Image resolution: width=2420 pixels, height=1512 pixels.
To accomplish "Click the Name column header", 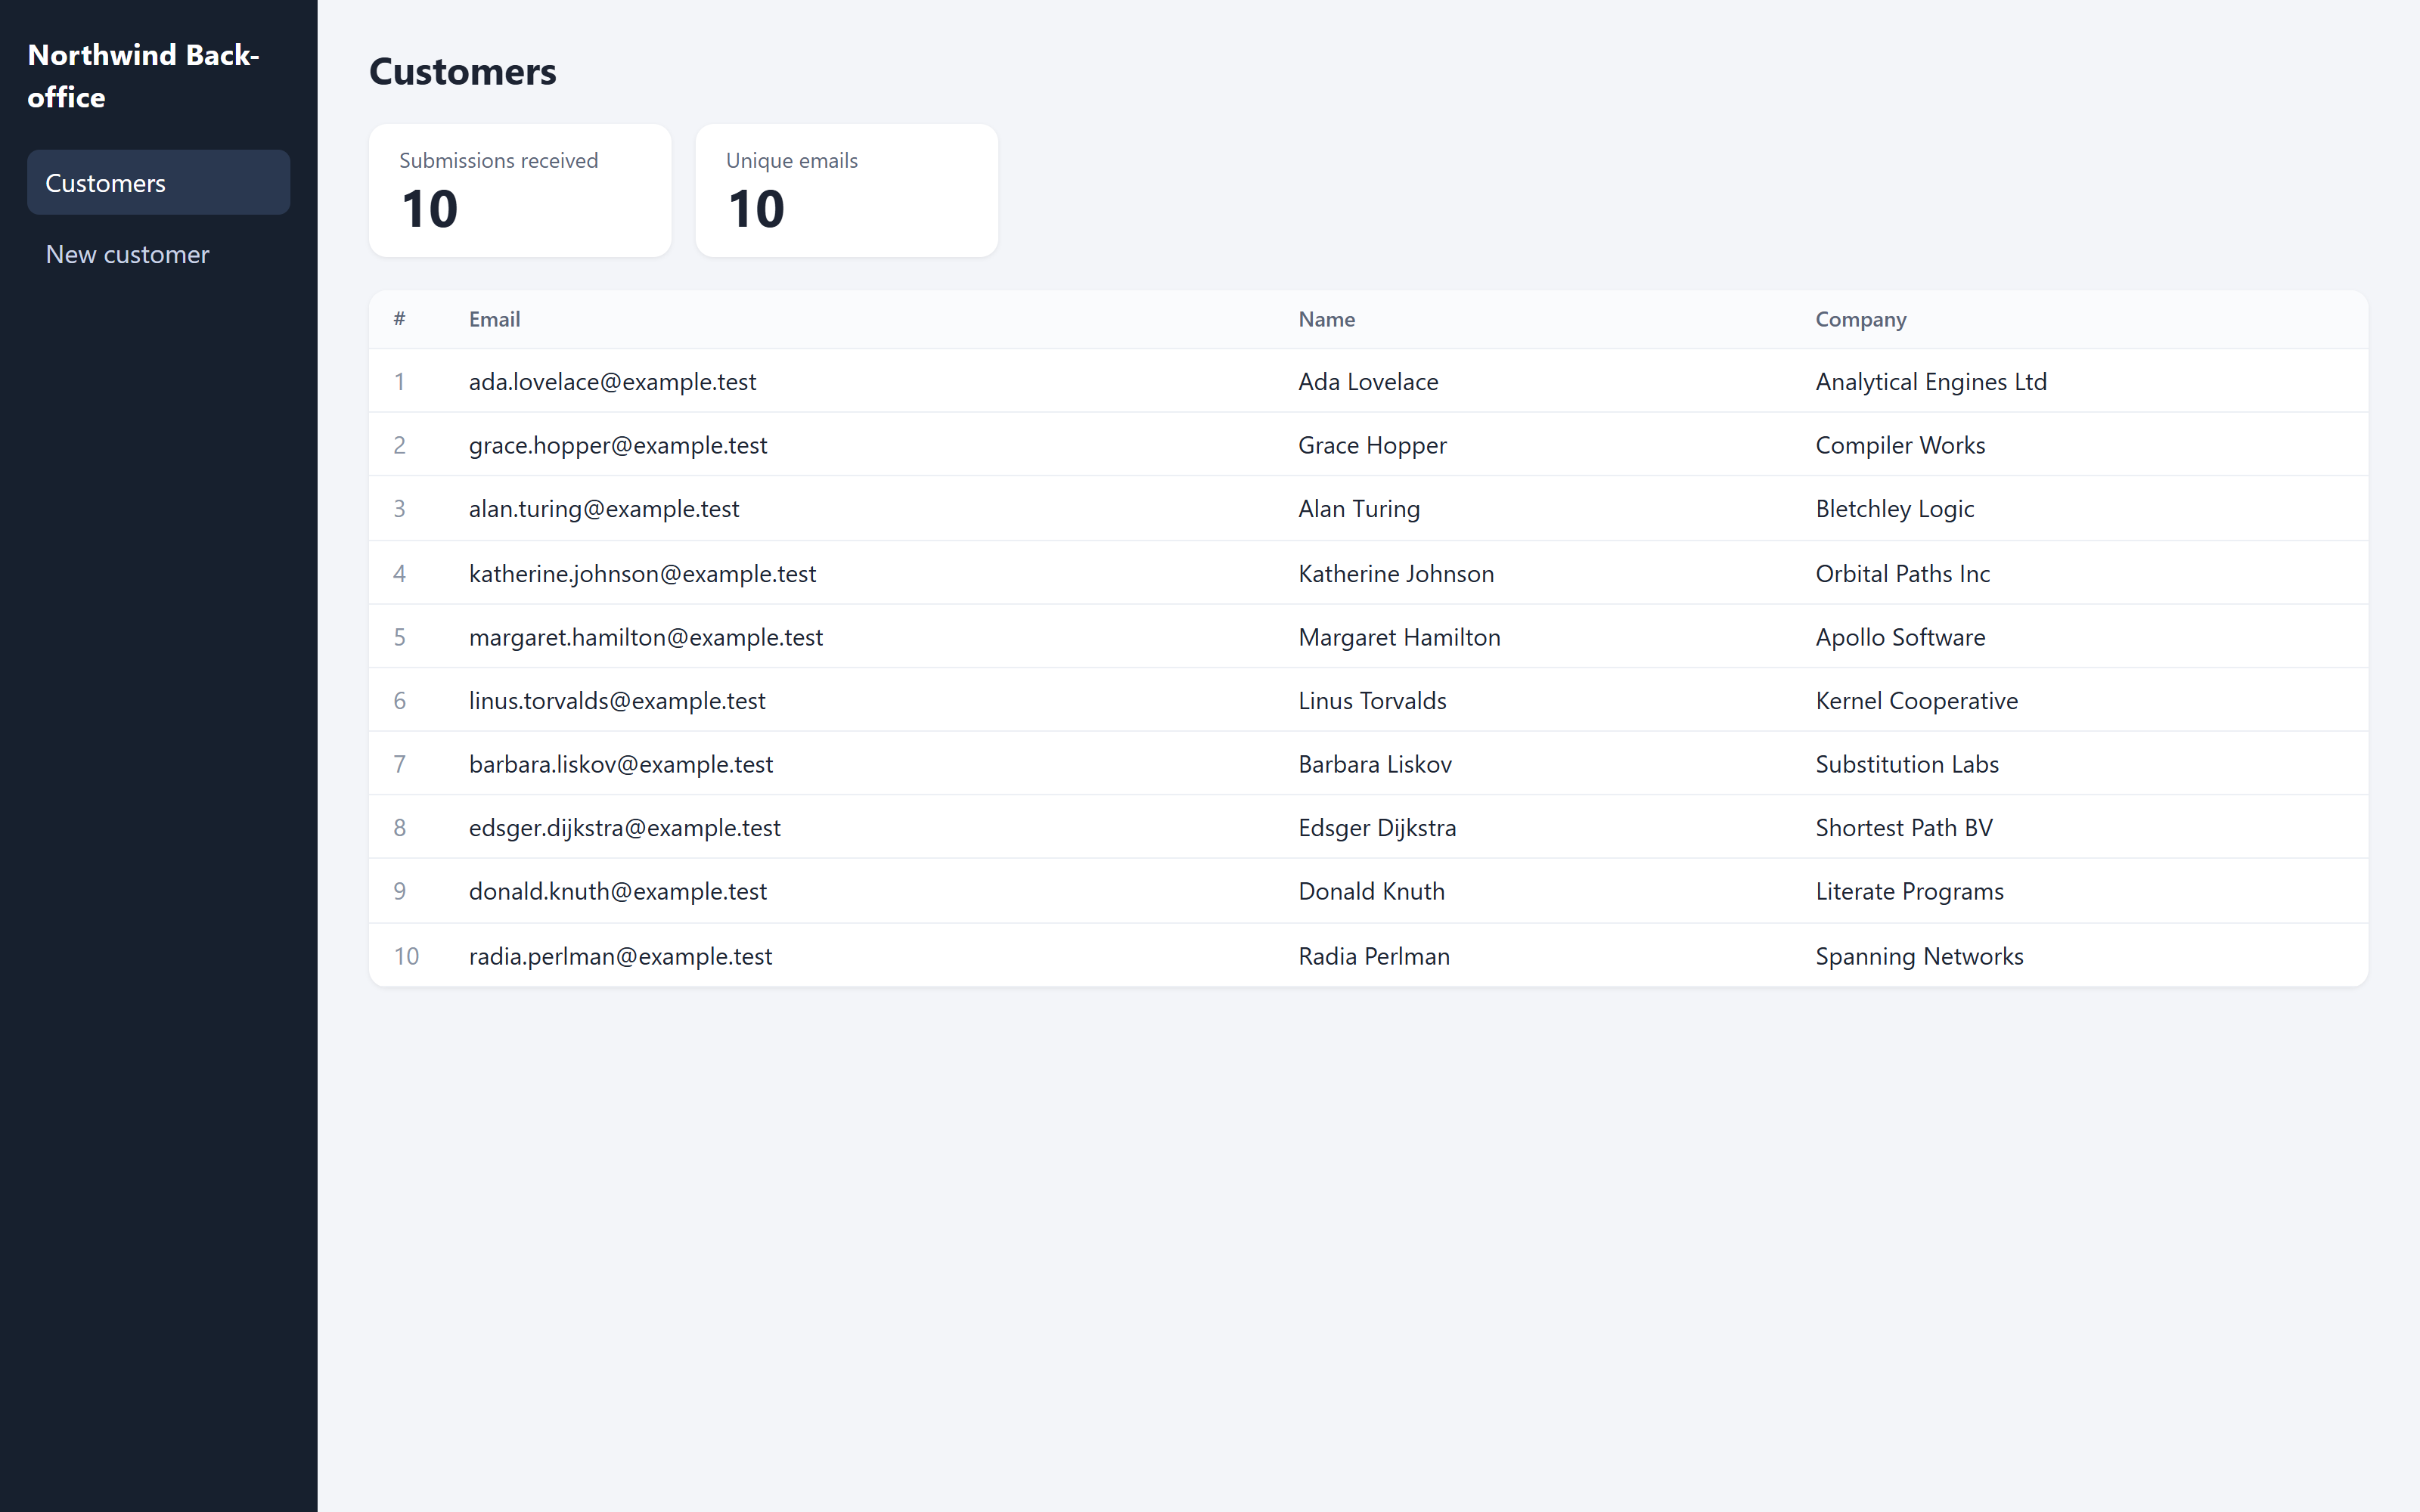I will pyautogui.click(x=1326, y=319).
